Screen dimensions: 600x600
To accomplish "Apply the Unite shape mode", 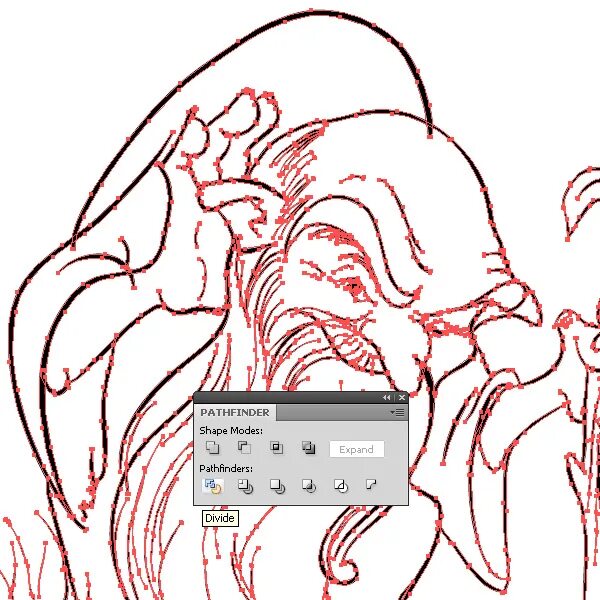I will 212,447.
